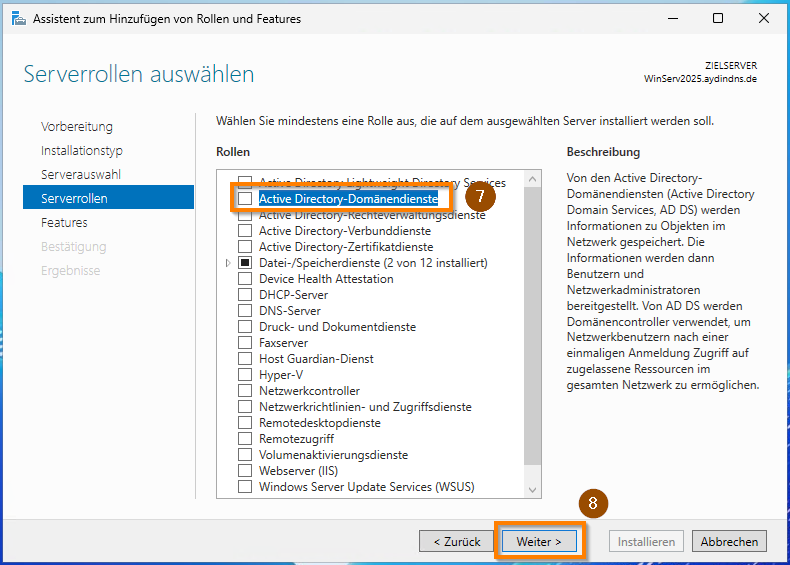Check the Faxserver checkbox
Screen dimensions: 790x565
click(245, 343)
